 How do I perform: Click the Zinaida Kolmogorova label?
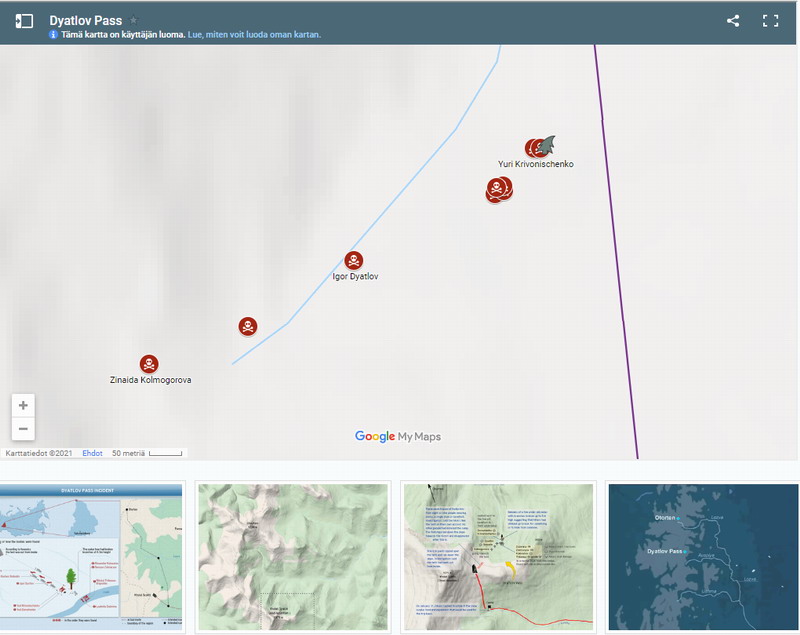(x=151, y=380)
